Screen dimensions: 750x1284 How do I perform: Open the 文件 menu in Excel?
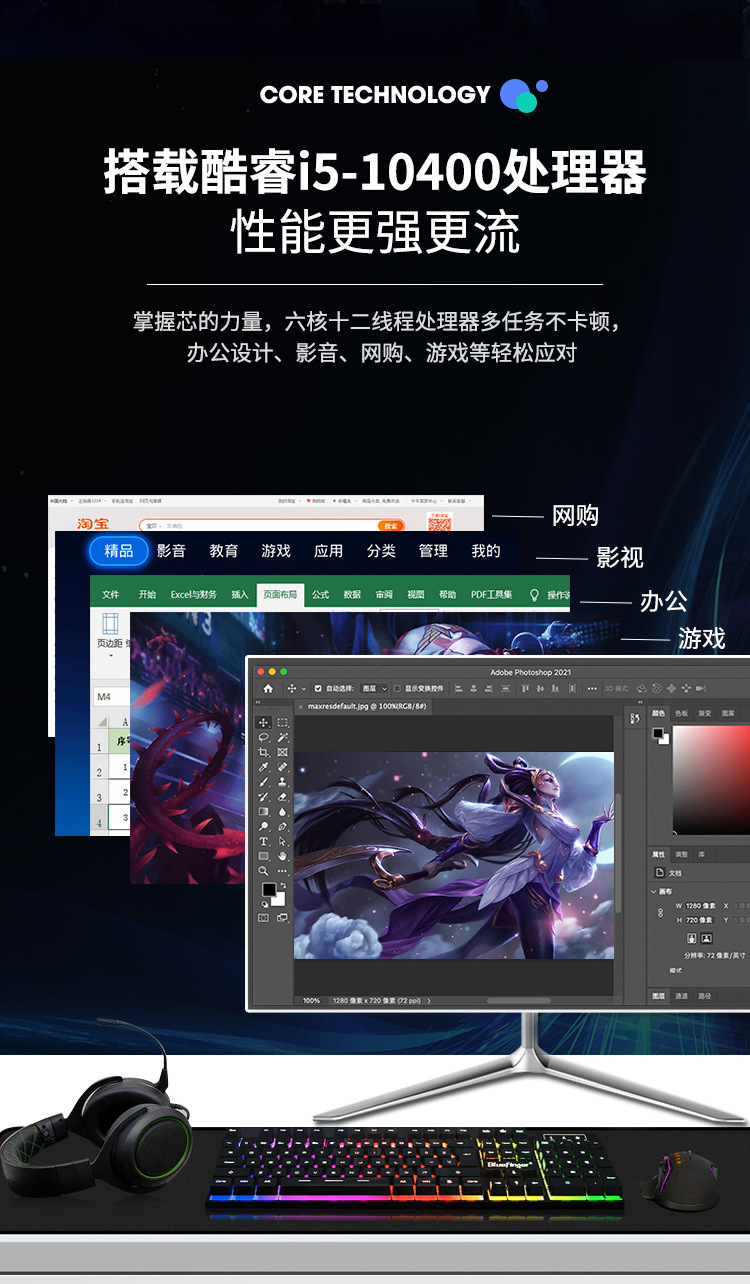tap(110, 594)
